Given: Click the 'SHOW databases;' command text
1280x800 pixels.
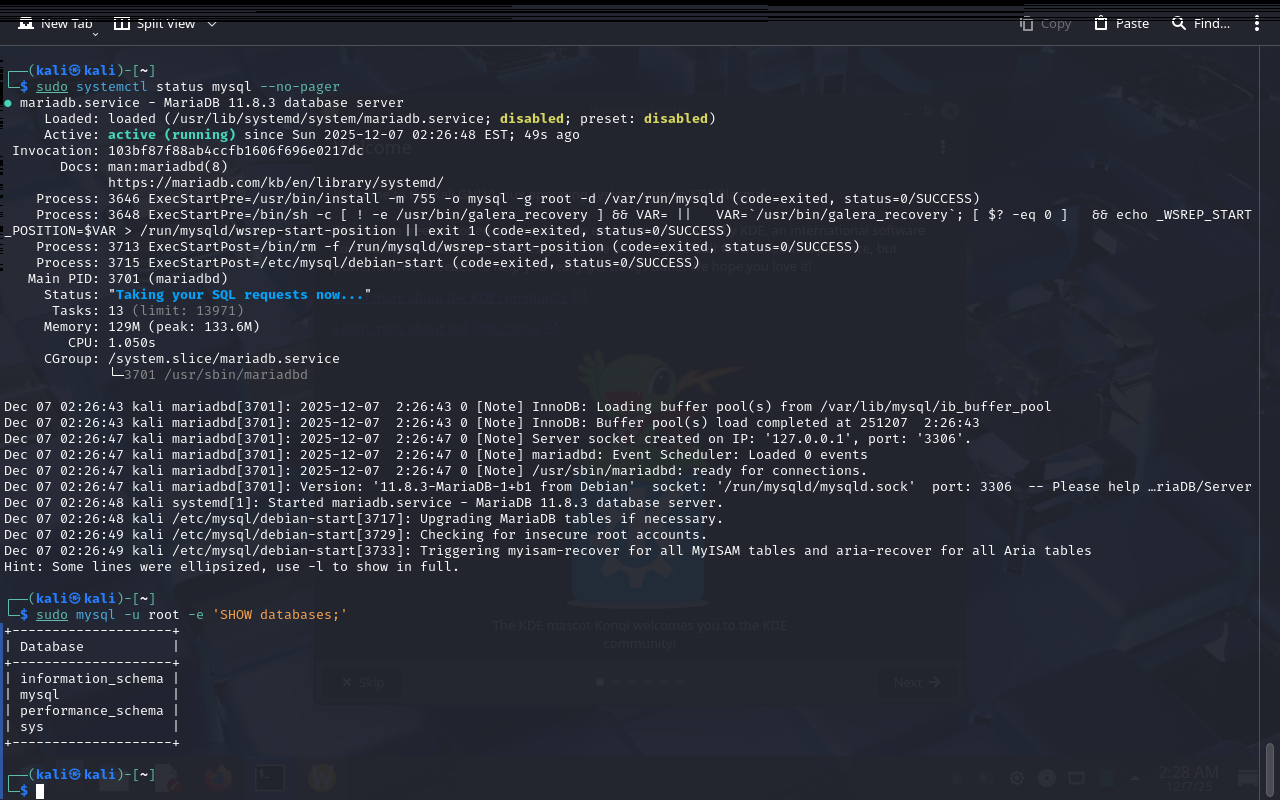Looking at the screenshot, I should pos(279,614).
